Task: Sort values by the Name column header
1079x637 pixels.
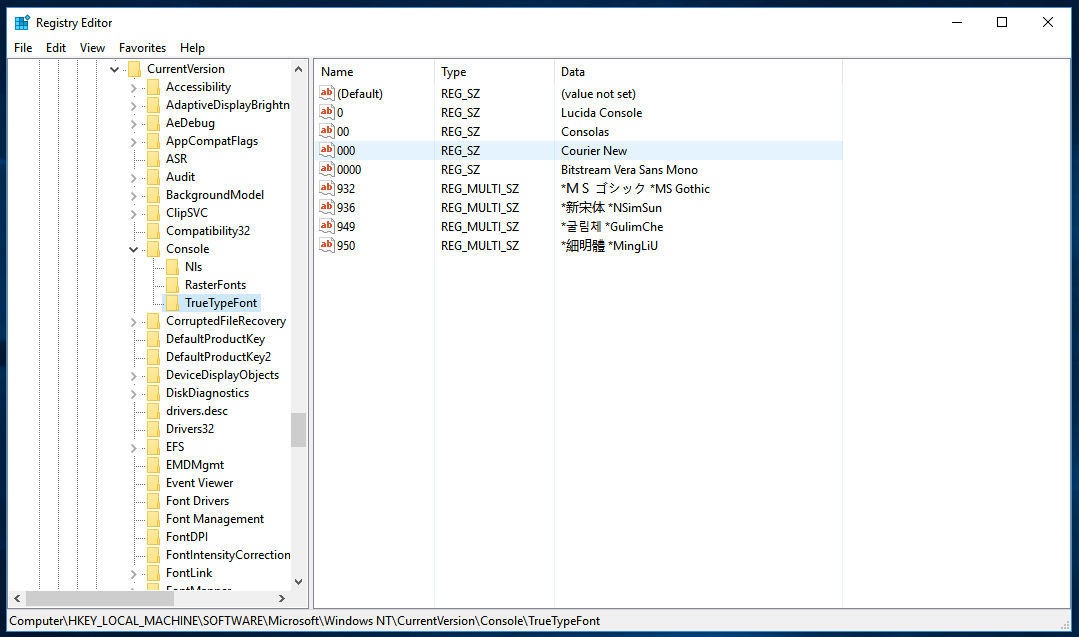Action: click(374, 72)
